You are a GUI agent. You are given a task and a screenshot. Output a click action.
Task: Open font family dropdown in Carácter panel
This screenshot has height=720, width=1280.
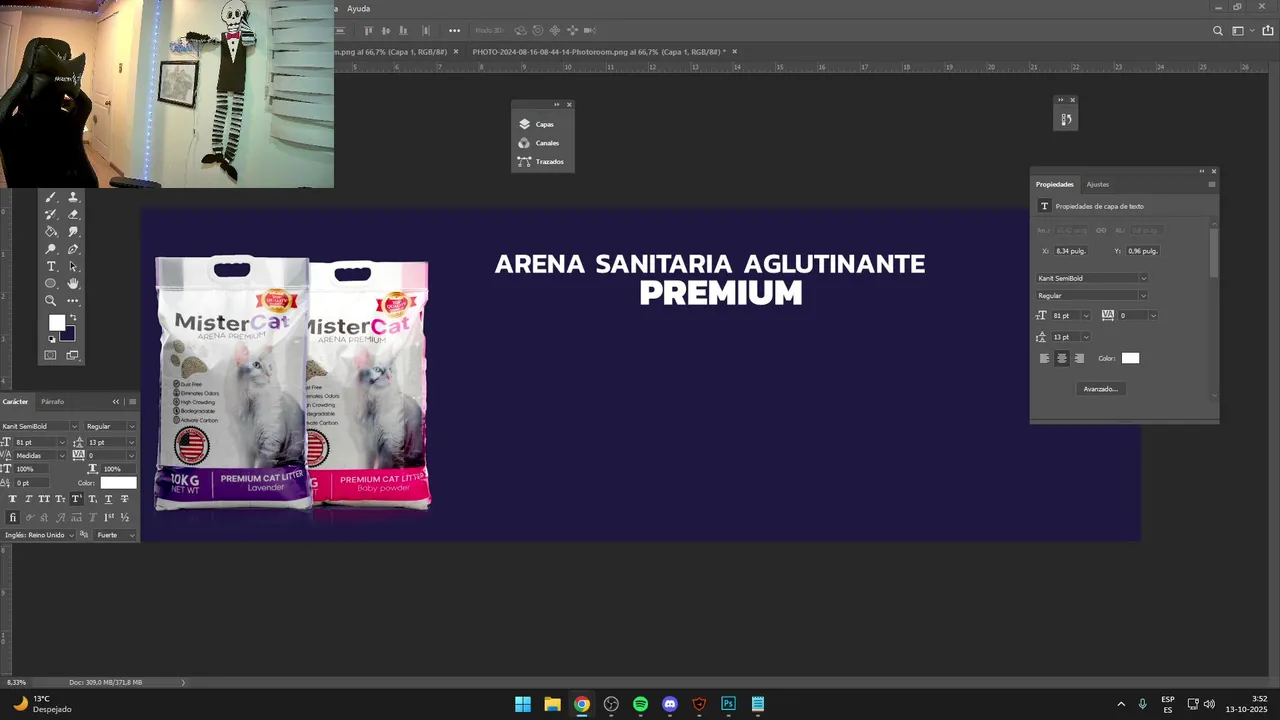coord(74,427)
